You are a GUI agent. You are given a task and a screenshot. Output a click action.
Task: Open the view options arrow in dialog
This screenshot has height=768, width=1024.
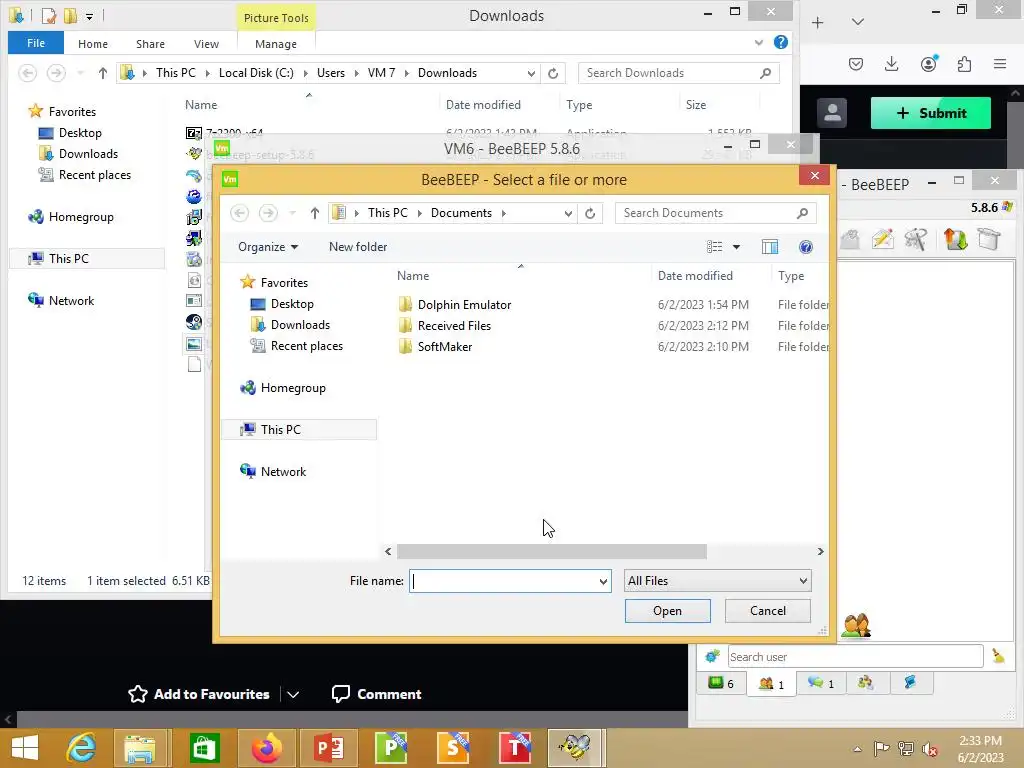(736, 247)
